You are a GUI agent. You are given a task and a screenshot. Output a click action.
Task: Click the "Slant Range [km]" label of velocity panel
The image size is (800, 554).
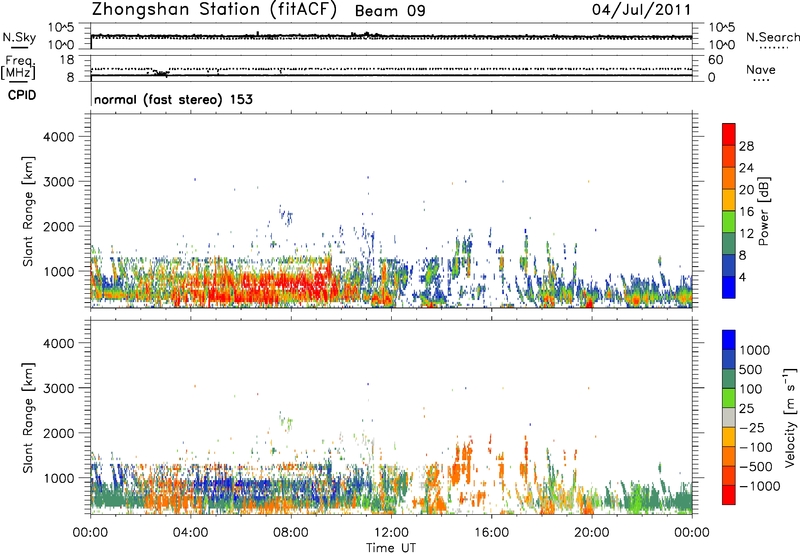click(x=28, y=418)
